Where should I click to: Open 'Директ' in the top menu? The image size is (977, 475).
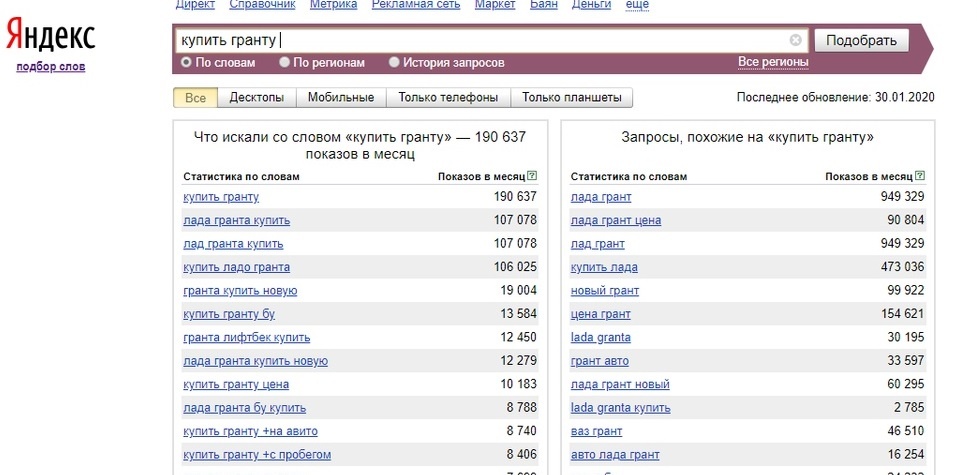[195, 4]
